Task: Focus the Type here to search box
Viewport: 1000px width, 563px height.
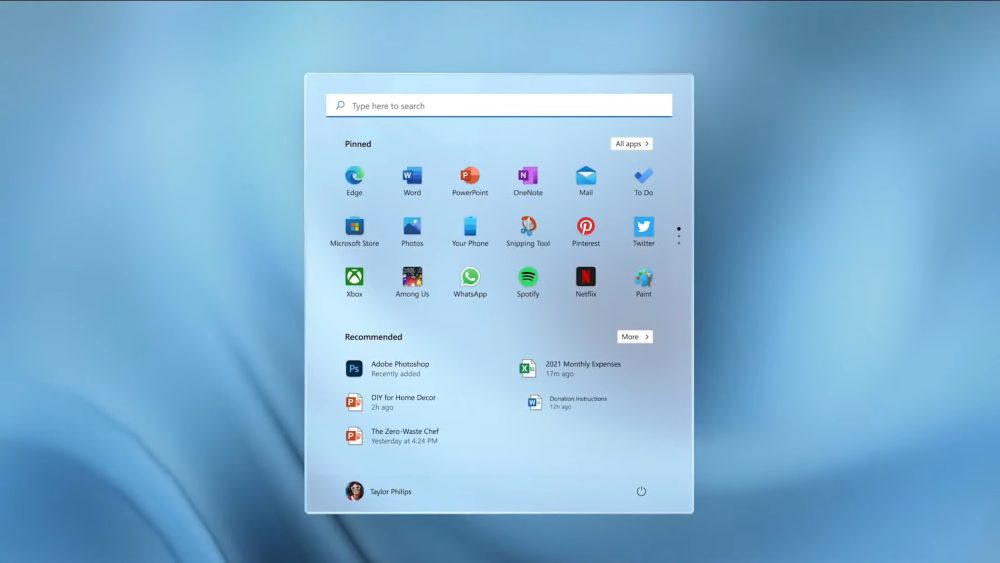Action: pyautogui.click(x=499, y=105)
